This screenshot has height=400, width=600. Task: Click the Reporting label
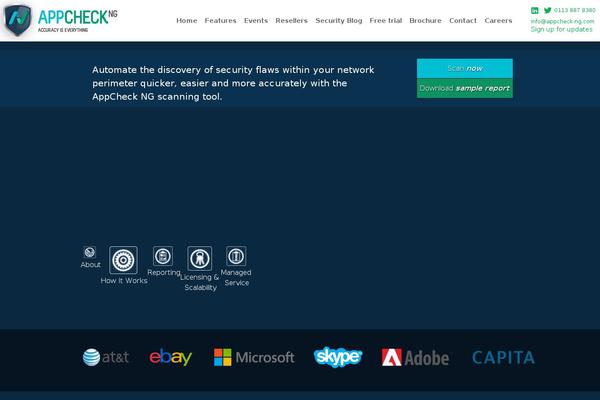point(164,273)
